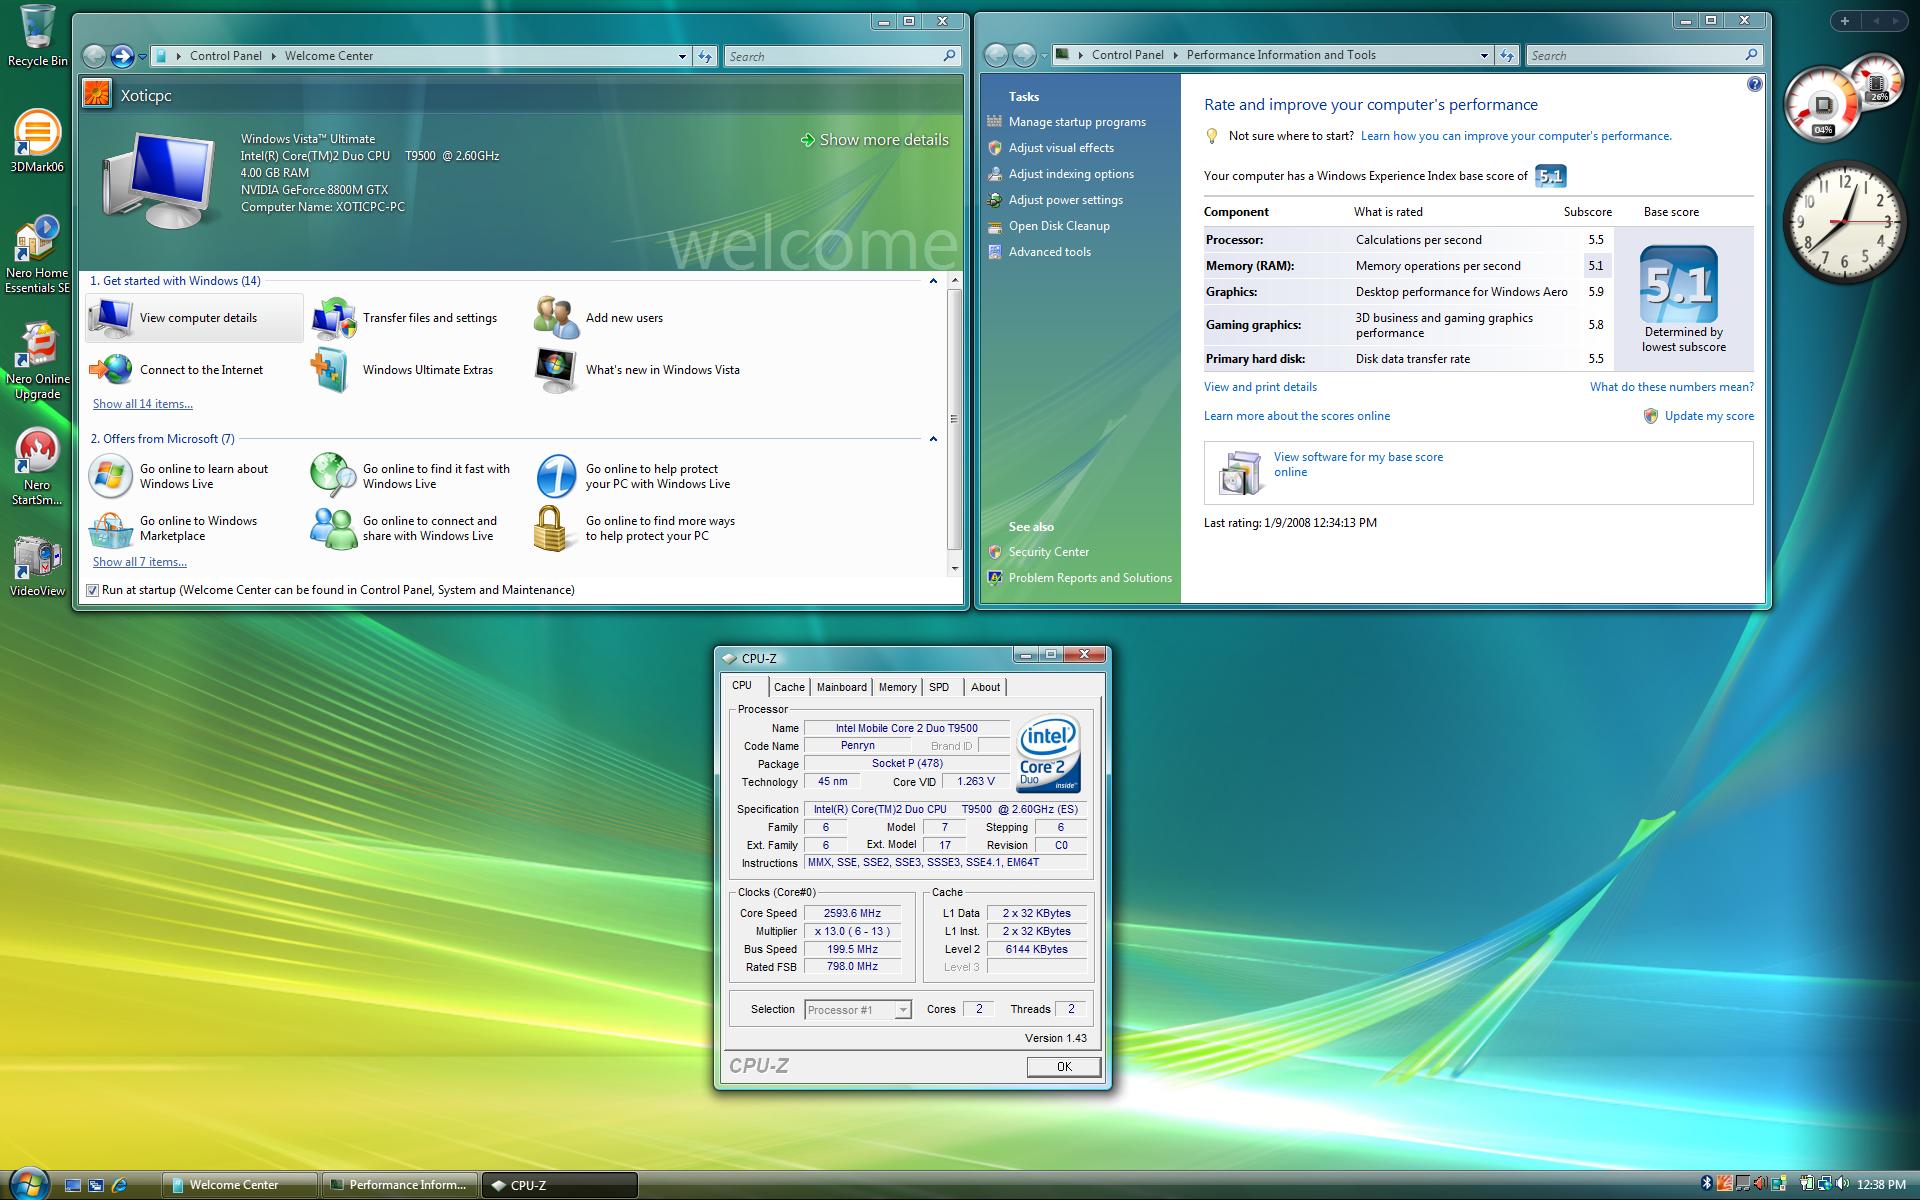
Task: Click Back arrow in Welcome Center window
Action: pos(94,56)
